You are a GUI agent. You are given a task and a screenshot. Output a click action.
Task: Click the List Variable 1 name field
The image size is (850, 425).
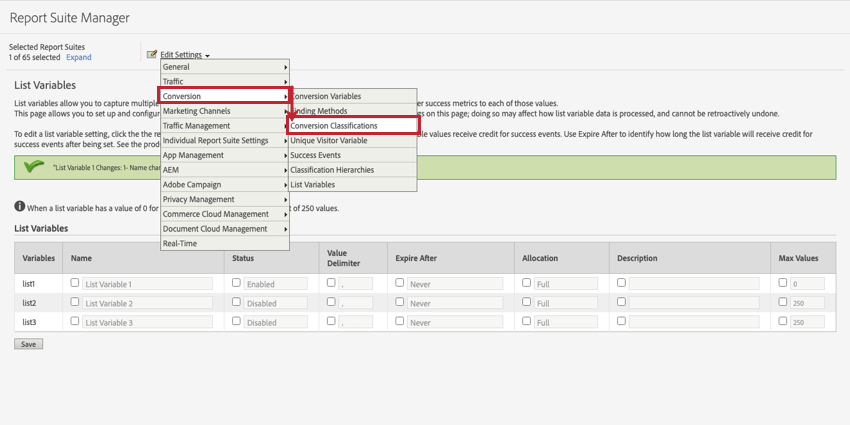147,284
